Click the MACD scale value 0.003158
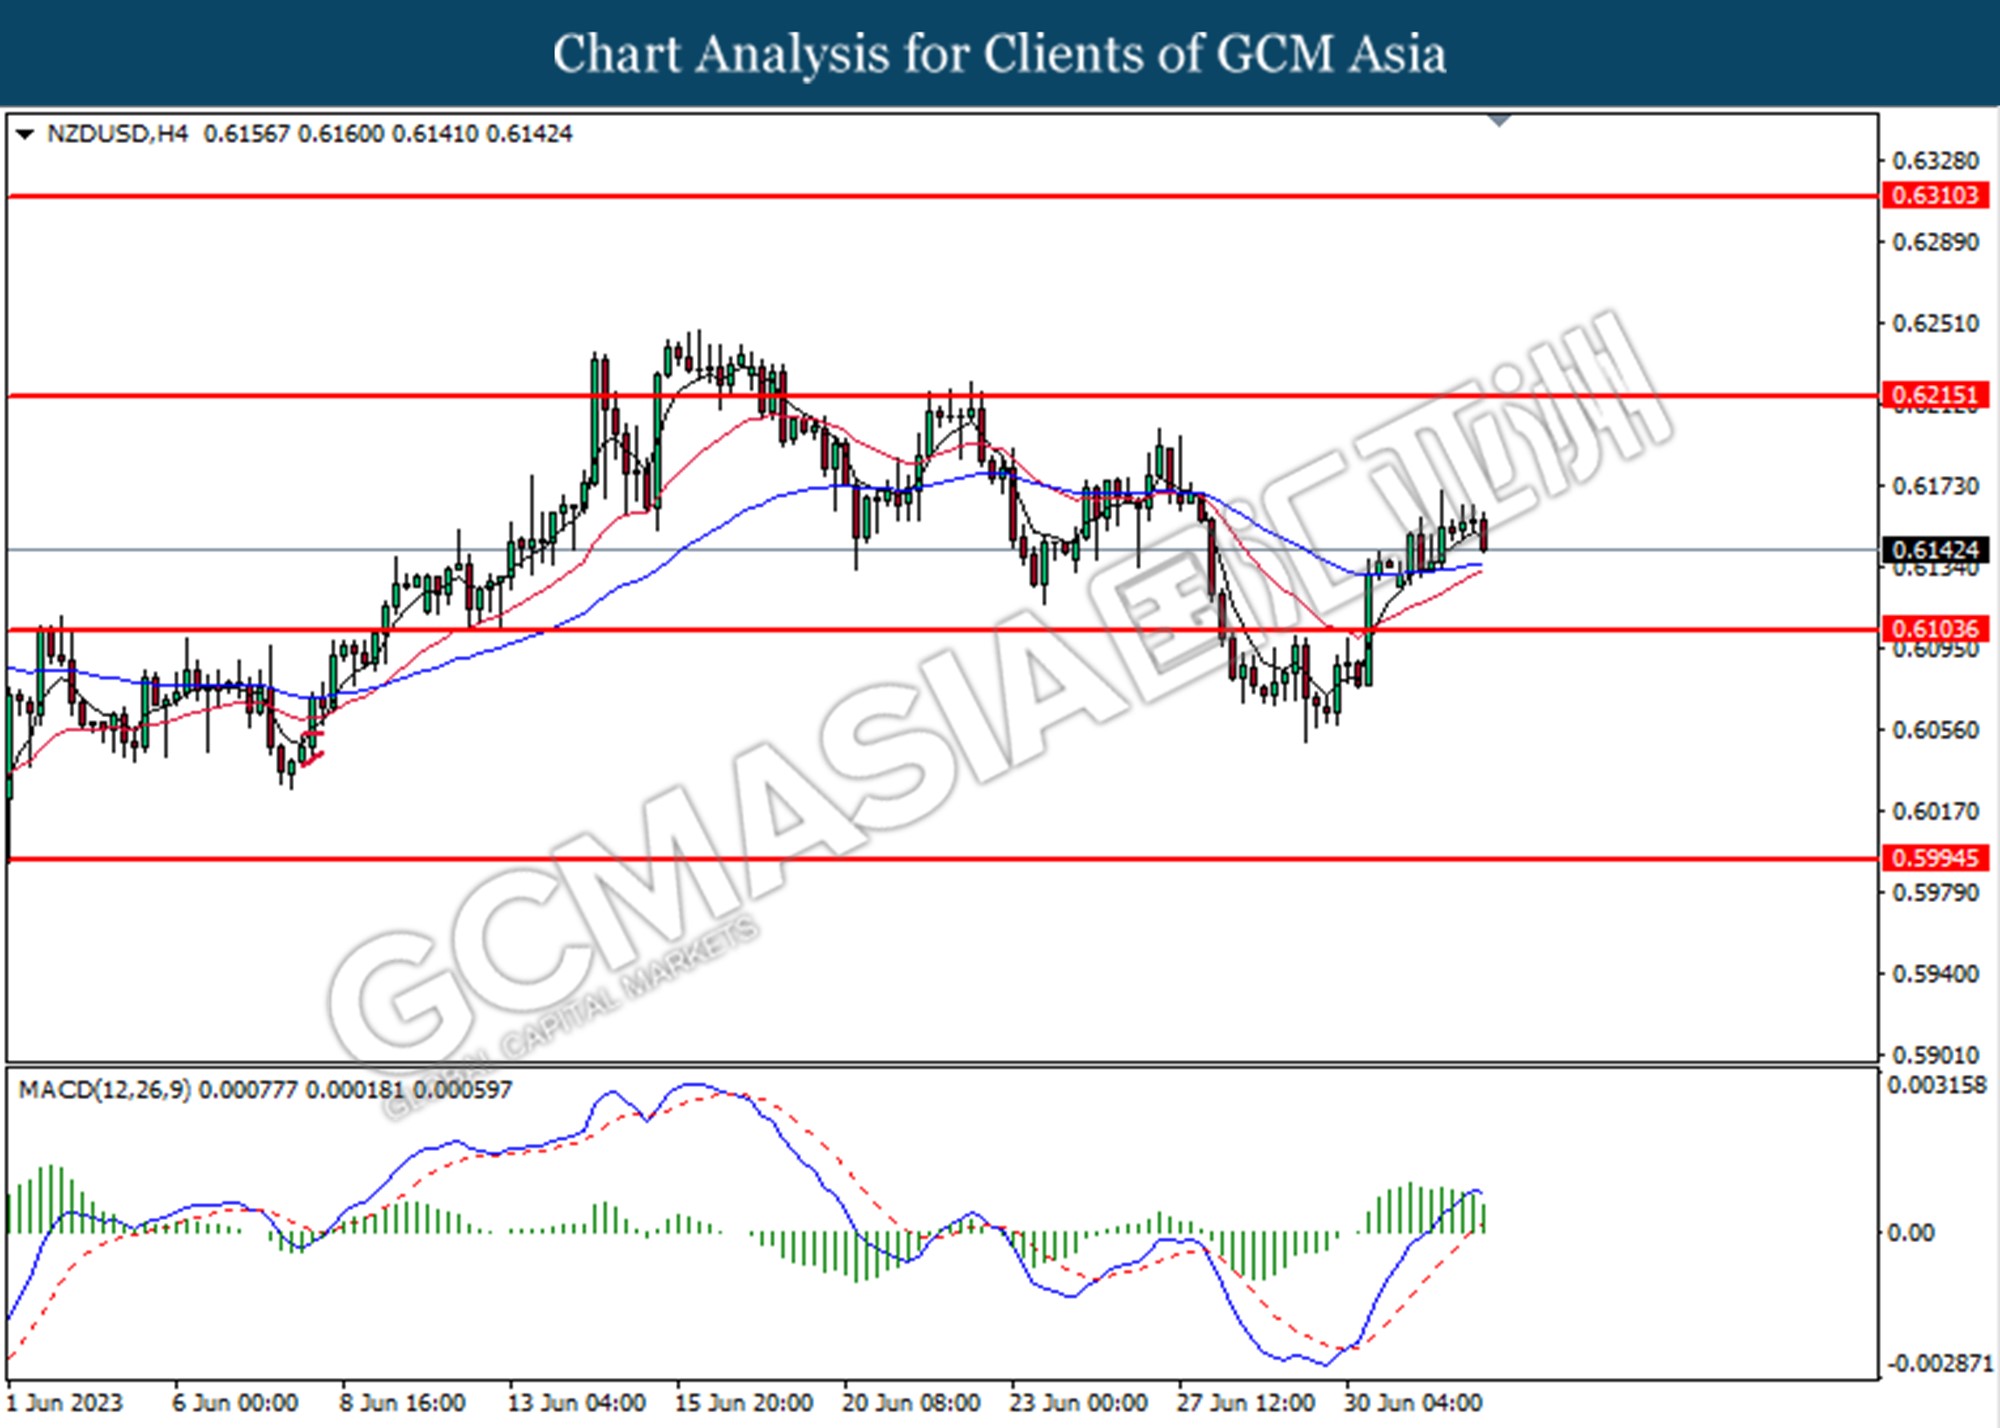 (x=1937, y=1086)
